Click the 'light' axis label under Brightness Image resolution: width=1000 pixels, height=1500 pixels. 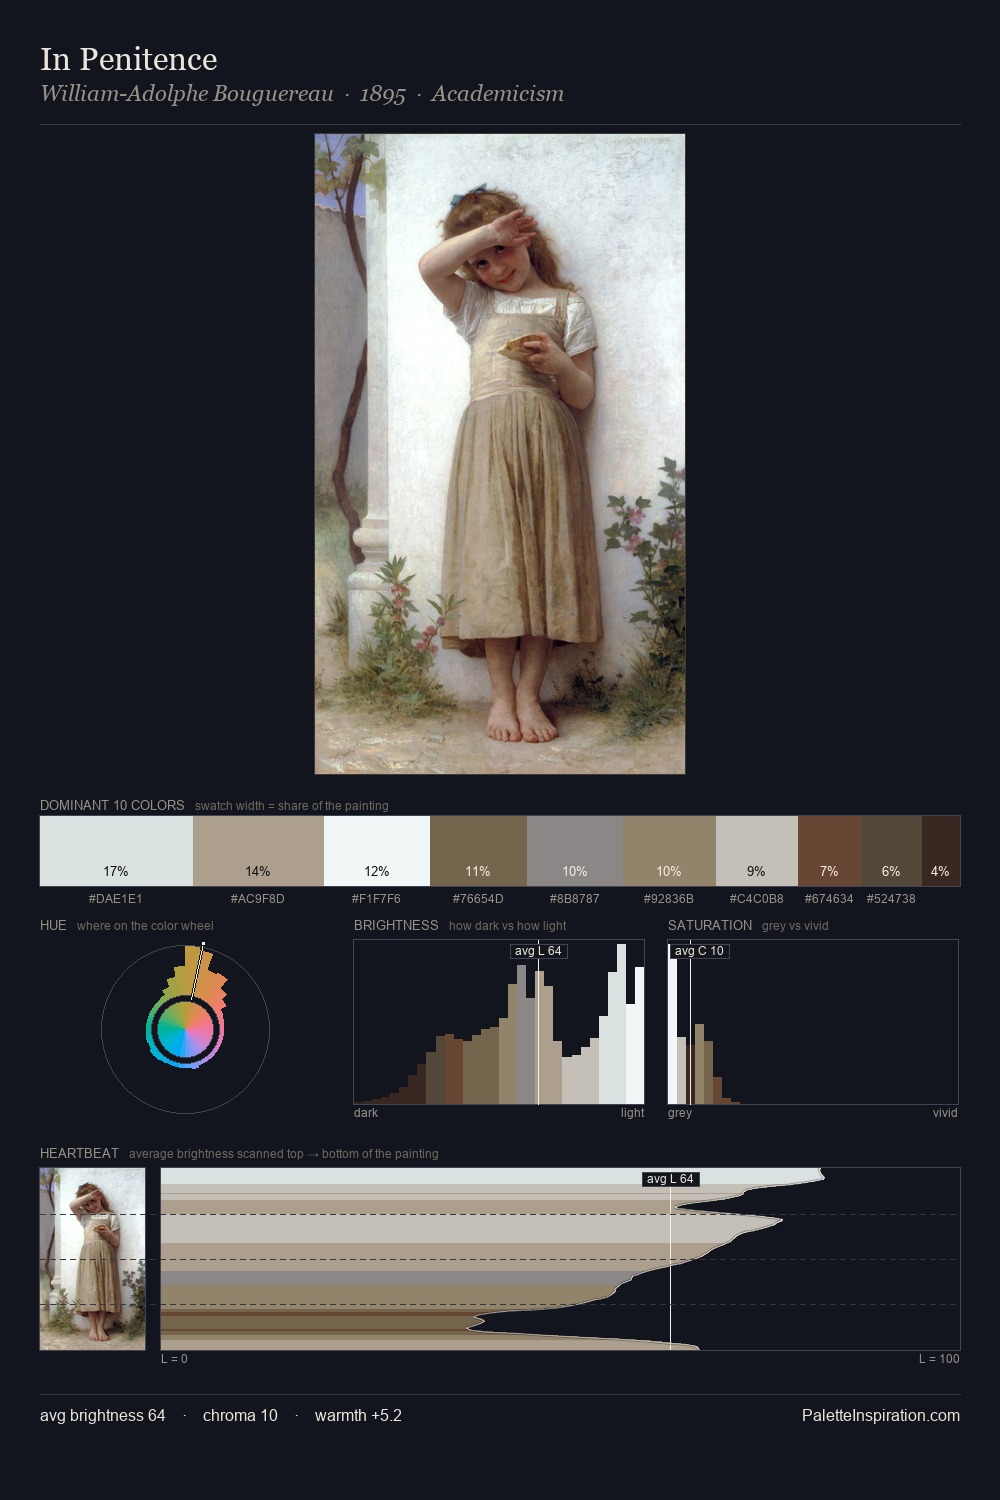[633, 1113]
